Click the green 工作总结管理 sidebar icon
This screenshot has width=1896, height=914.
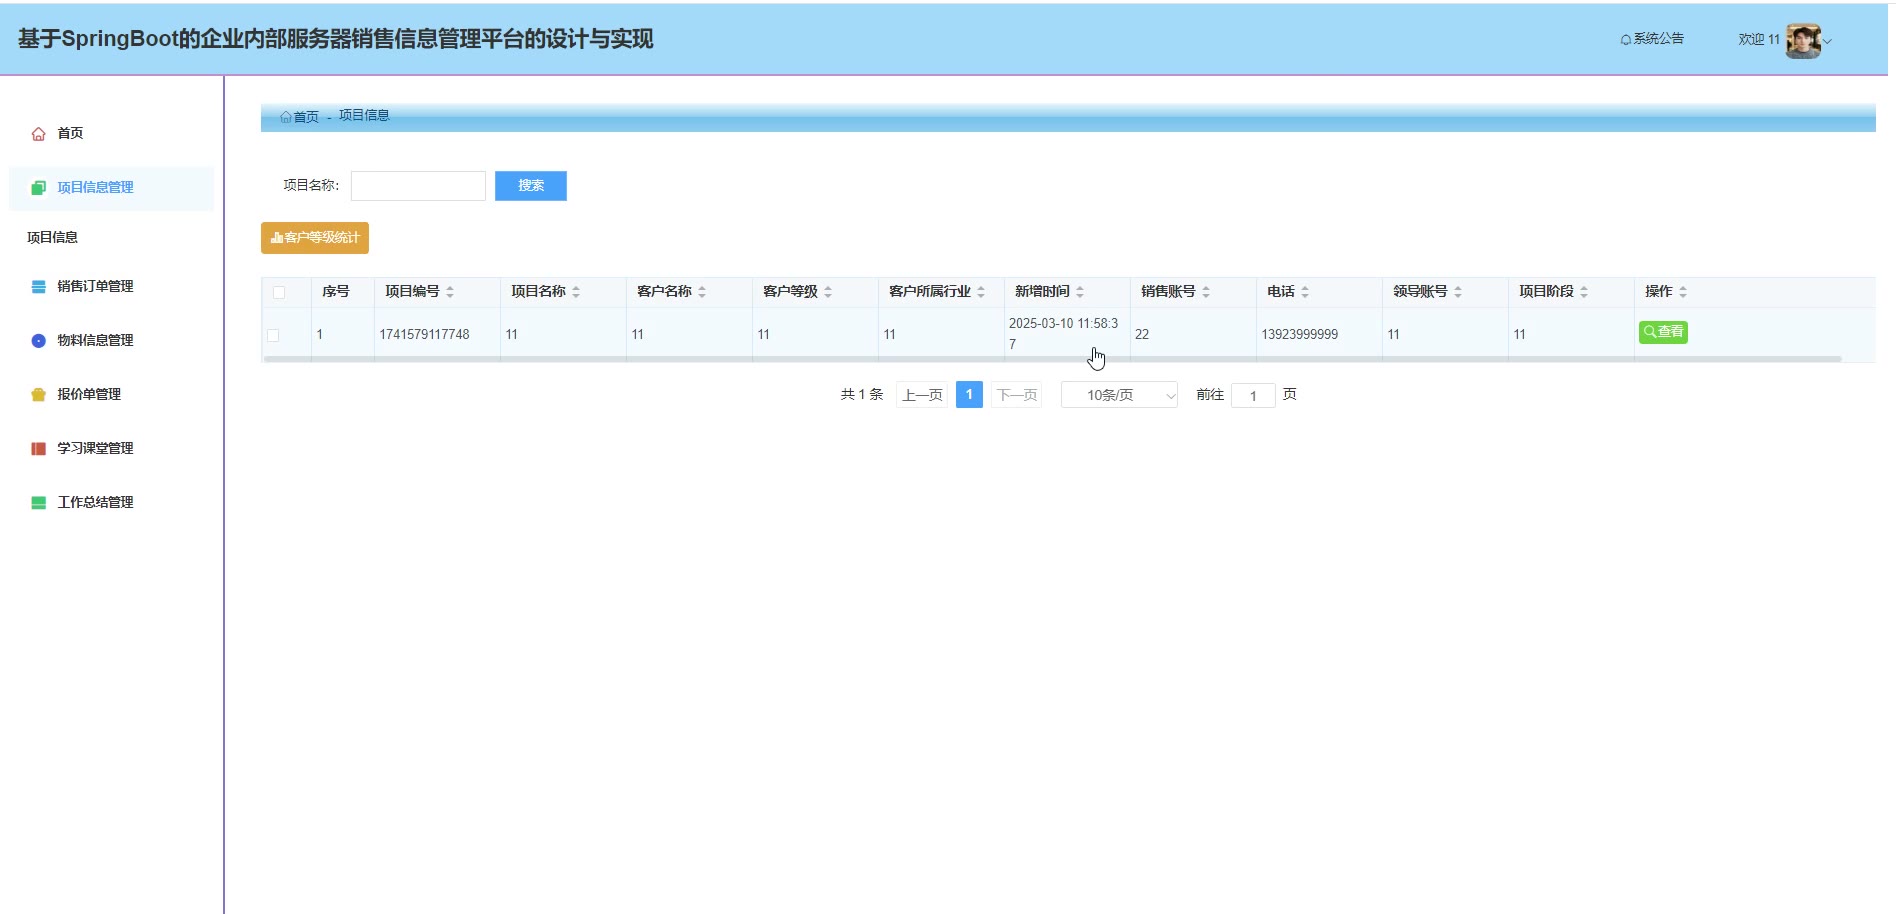39,503
